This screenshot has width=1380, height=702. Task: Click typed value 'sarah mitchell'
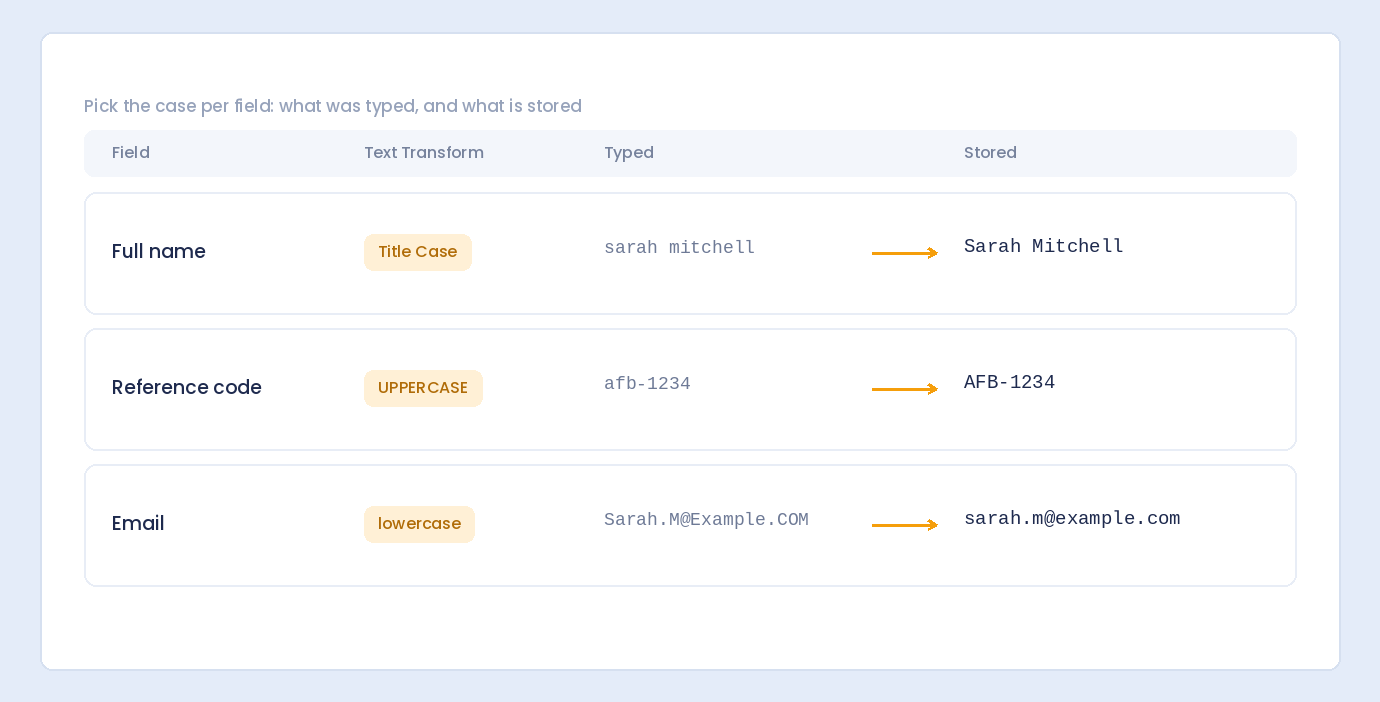point(680,247)
